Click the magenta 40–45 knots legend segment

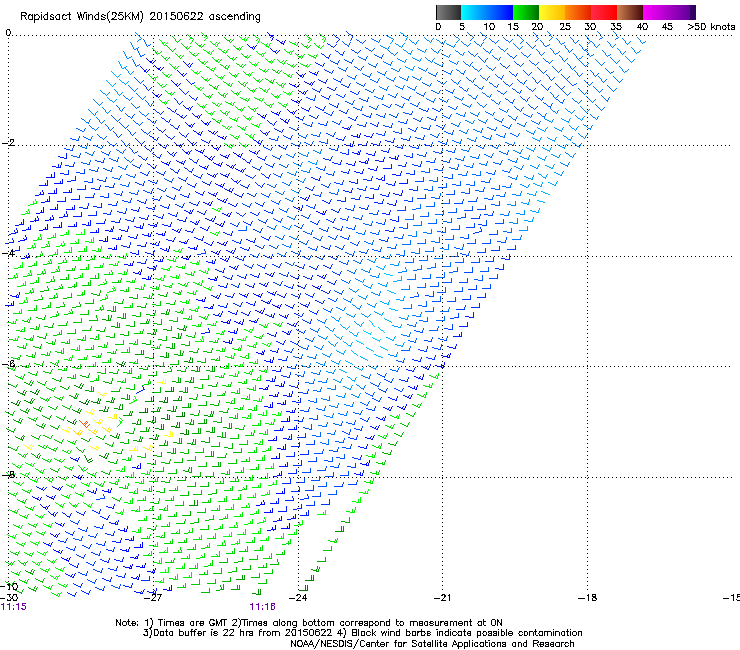[x=656, y=12]
